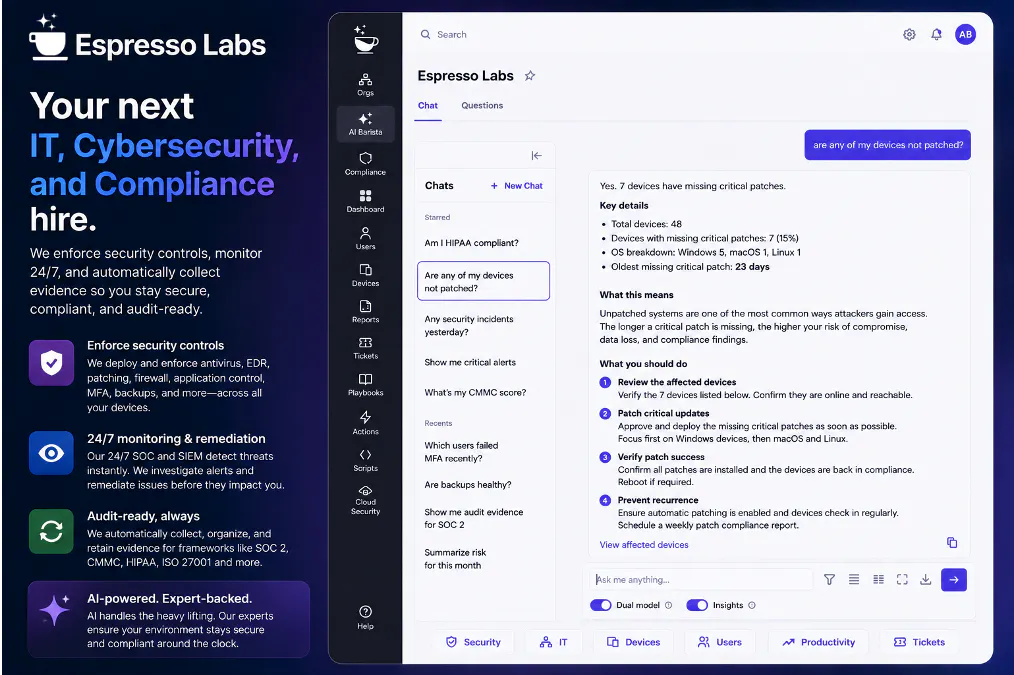Select the bottom Tickets category tab
The height and width of the screenshot is (675, 1014).
919,642
